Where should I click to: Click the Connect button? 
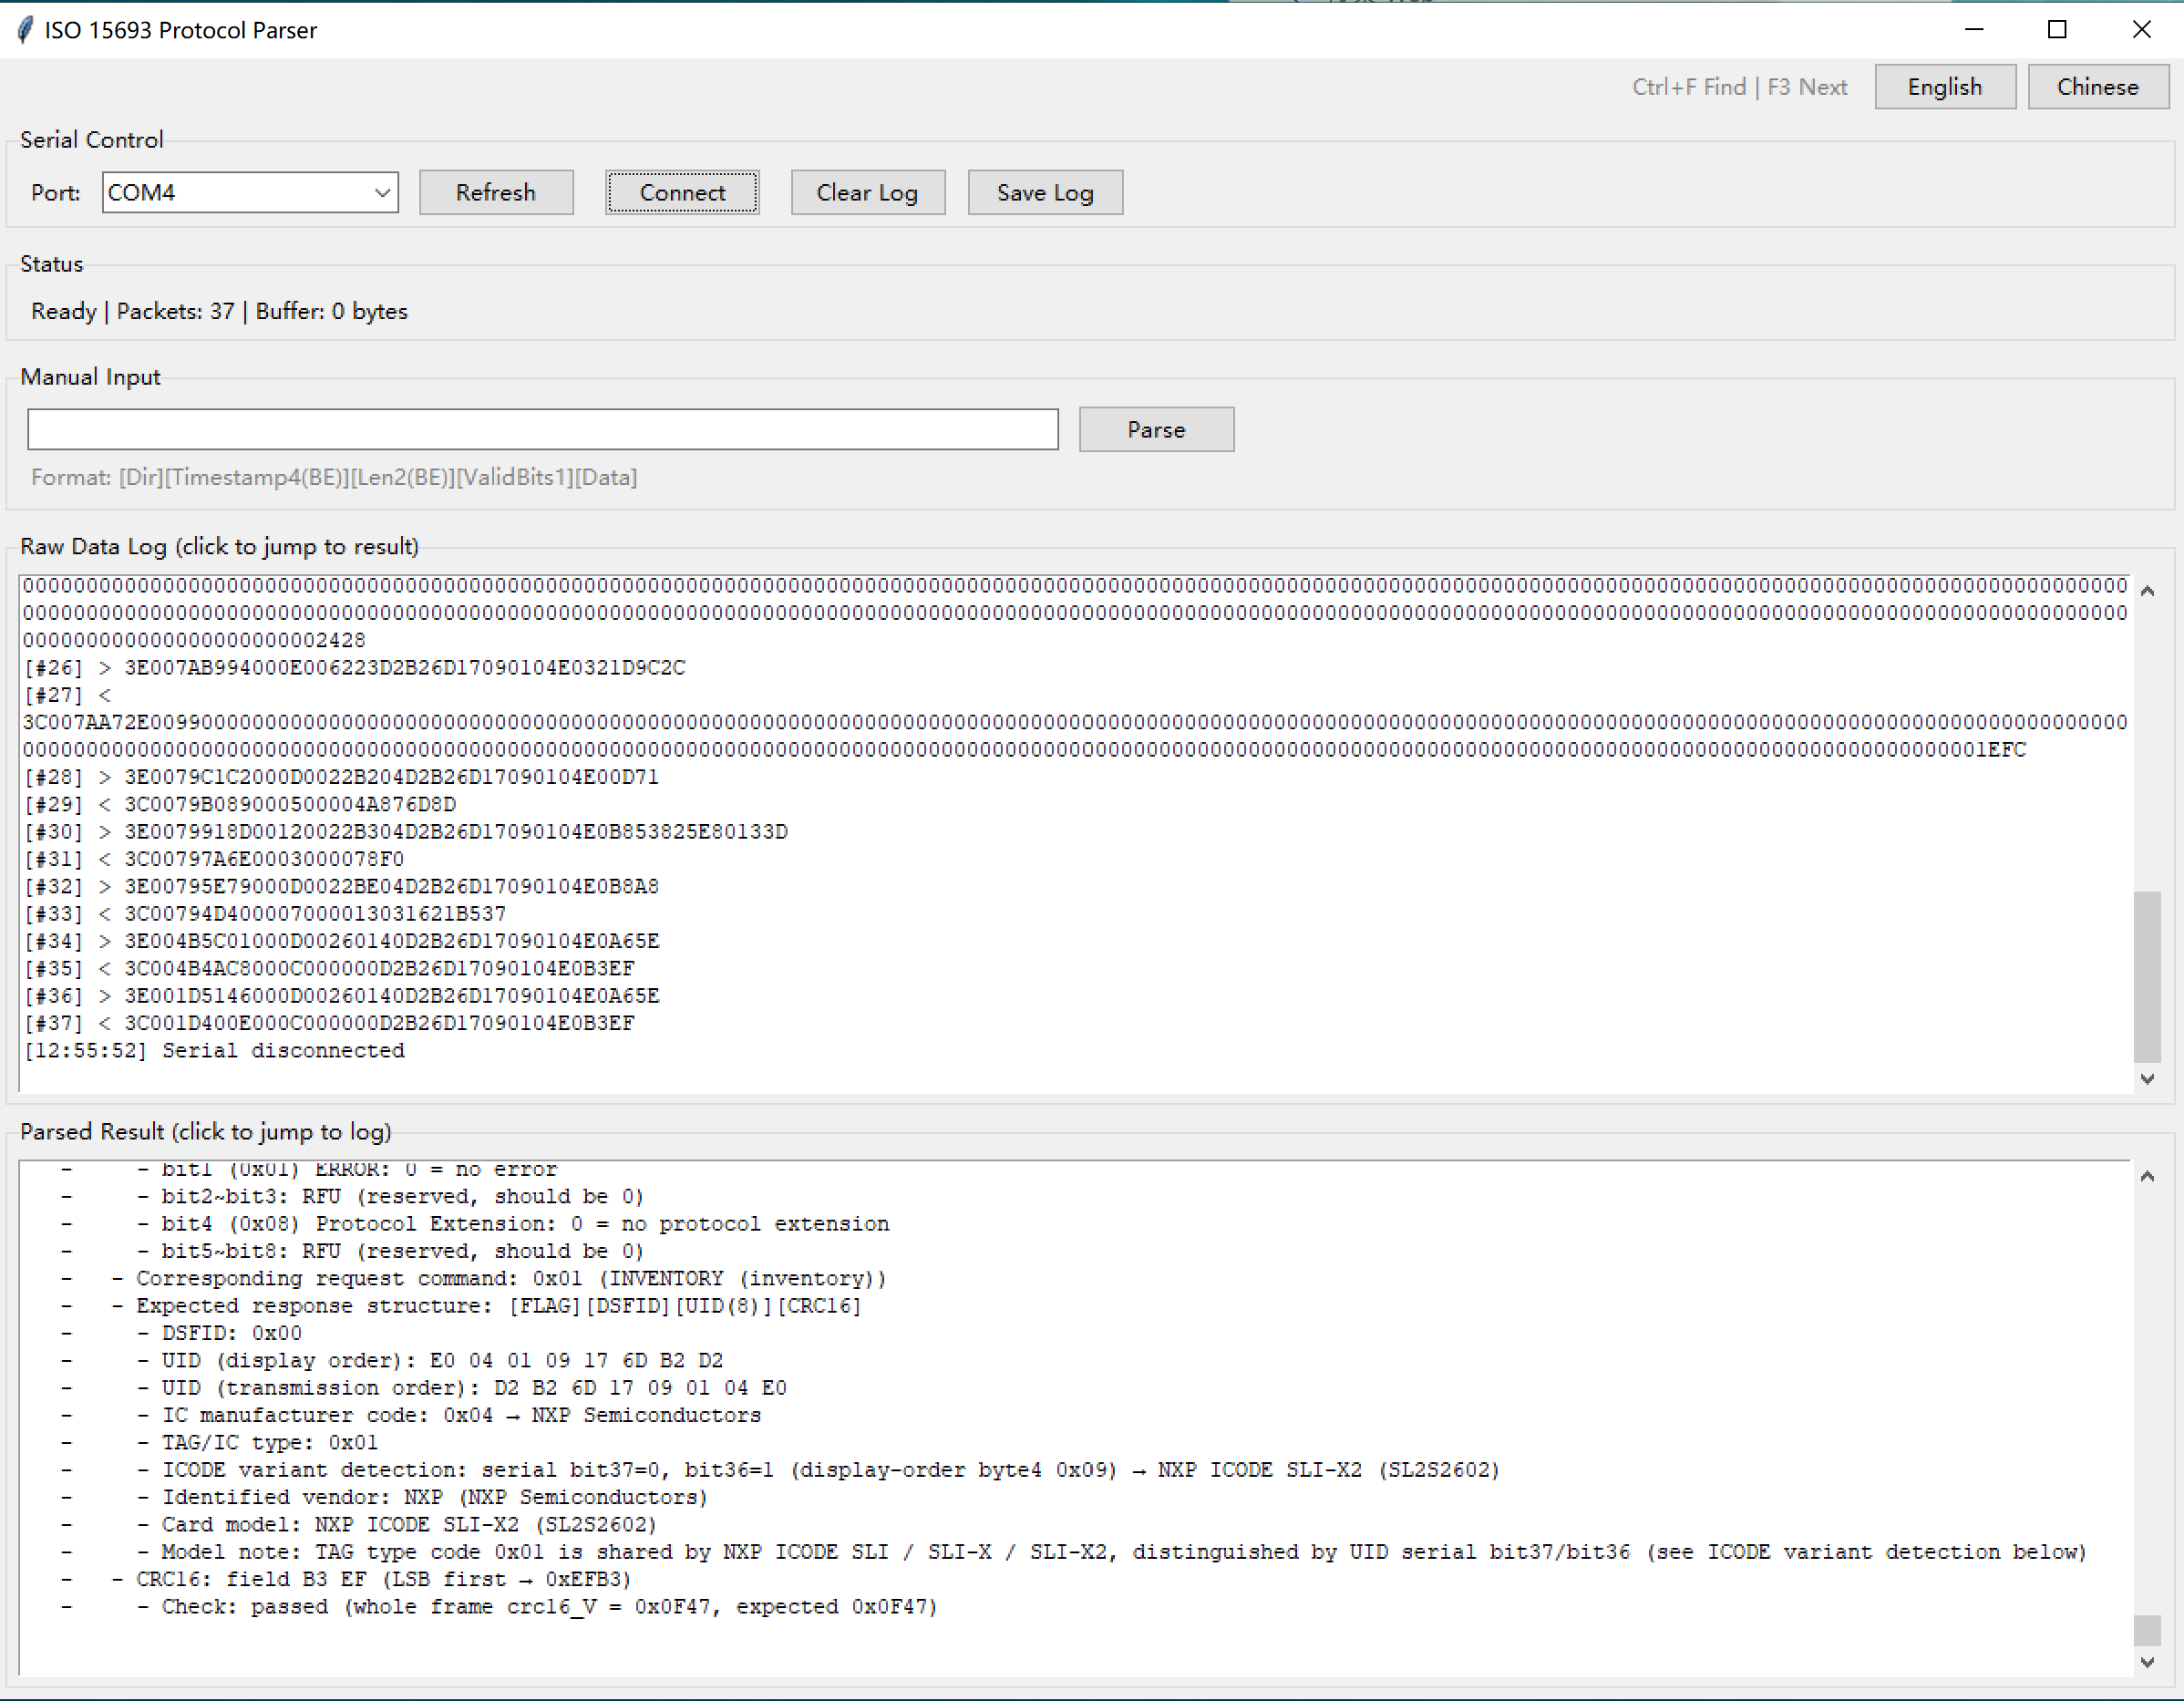coord(682,192)
